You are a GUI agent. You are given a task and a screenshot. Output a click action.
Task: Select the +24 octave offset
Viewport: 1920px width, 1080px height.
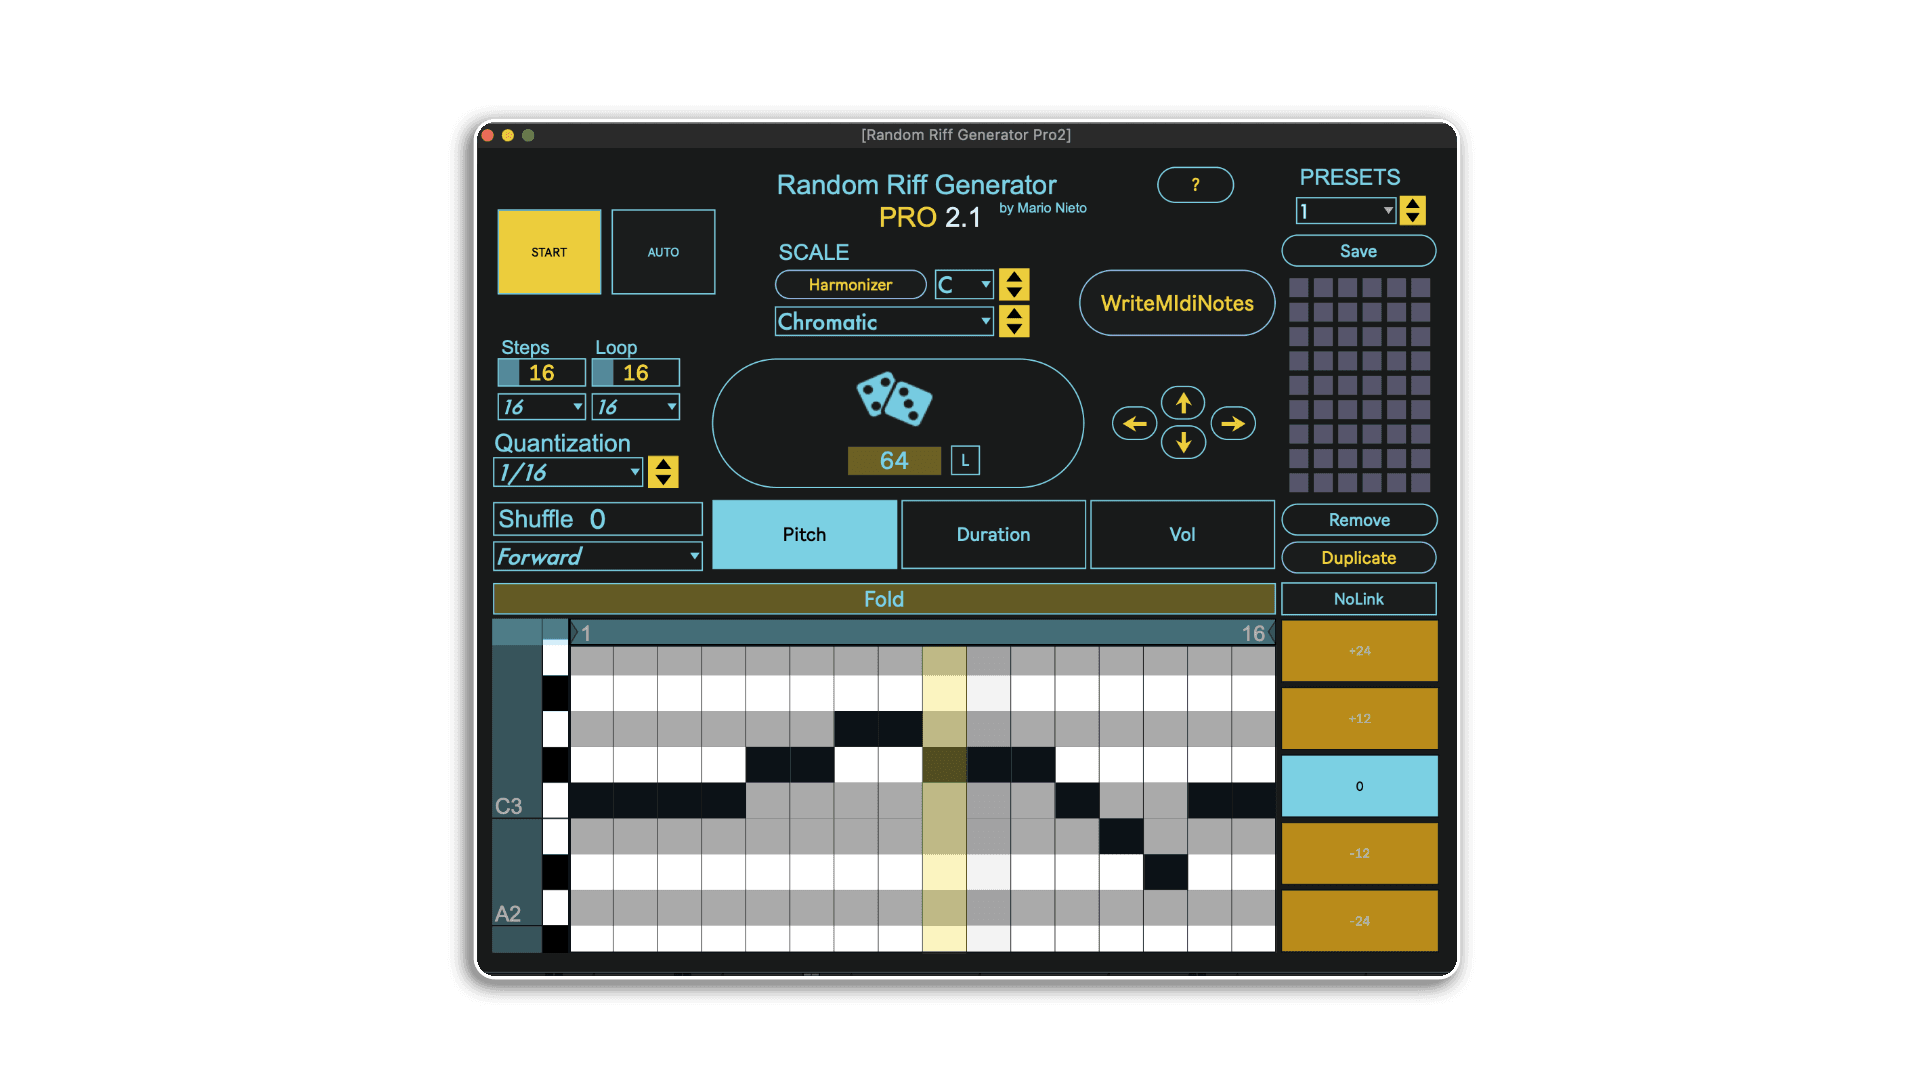pyautogui.click(x=1359, y=651)
